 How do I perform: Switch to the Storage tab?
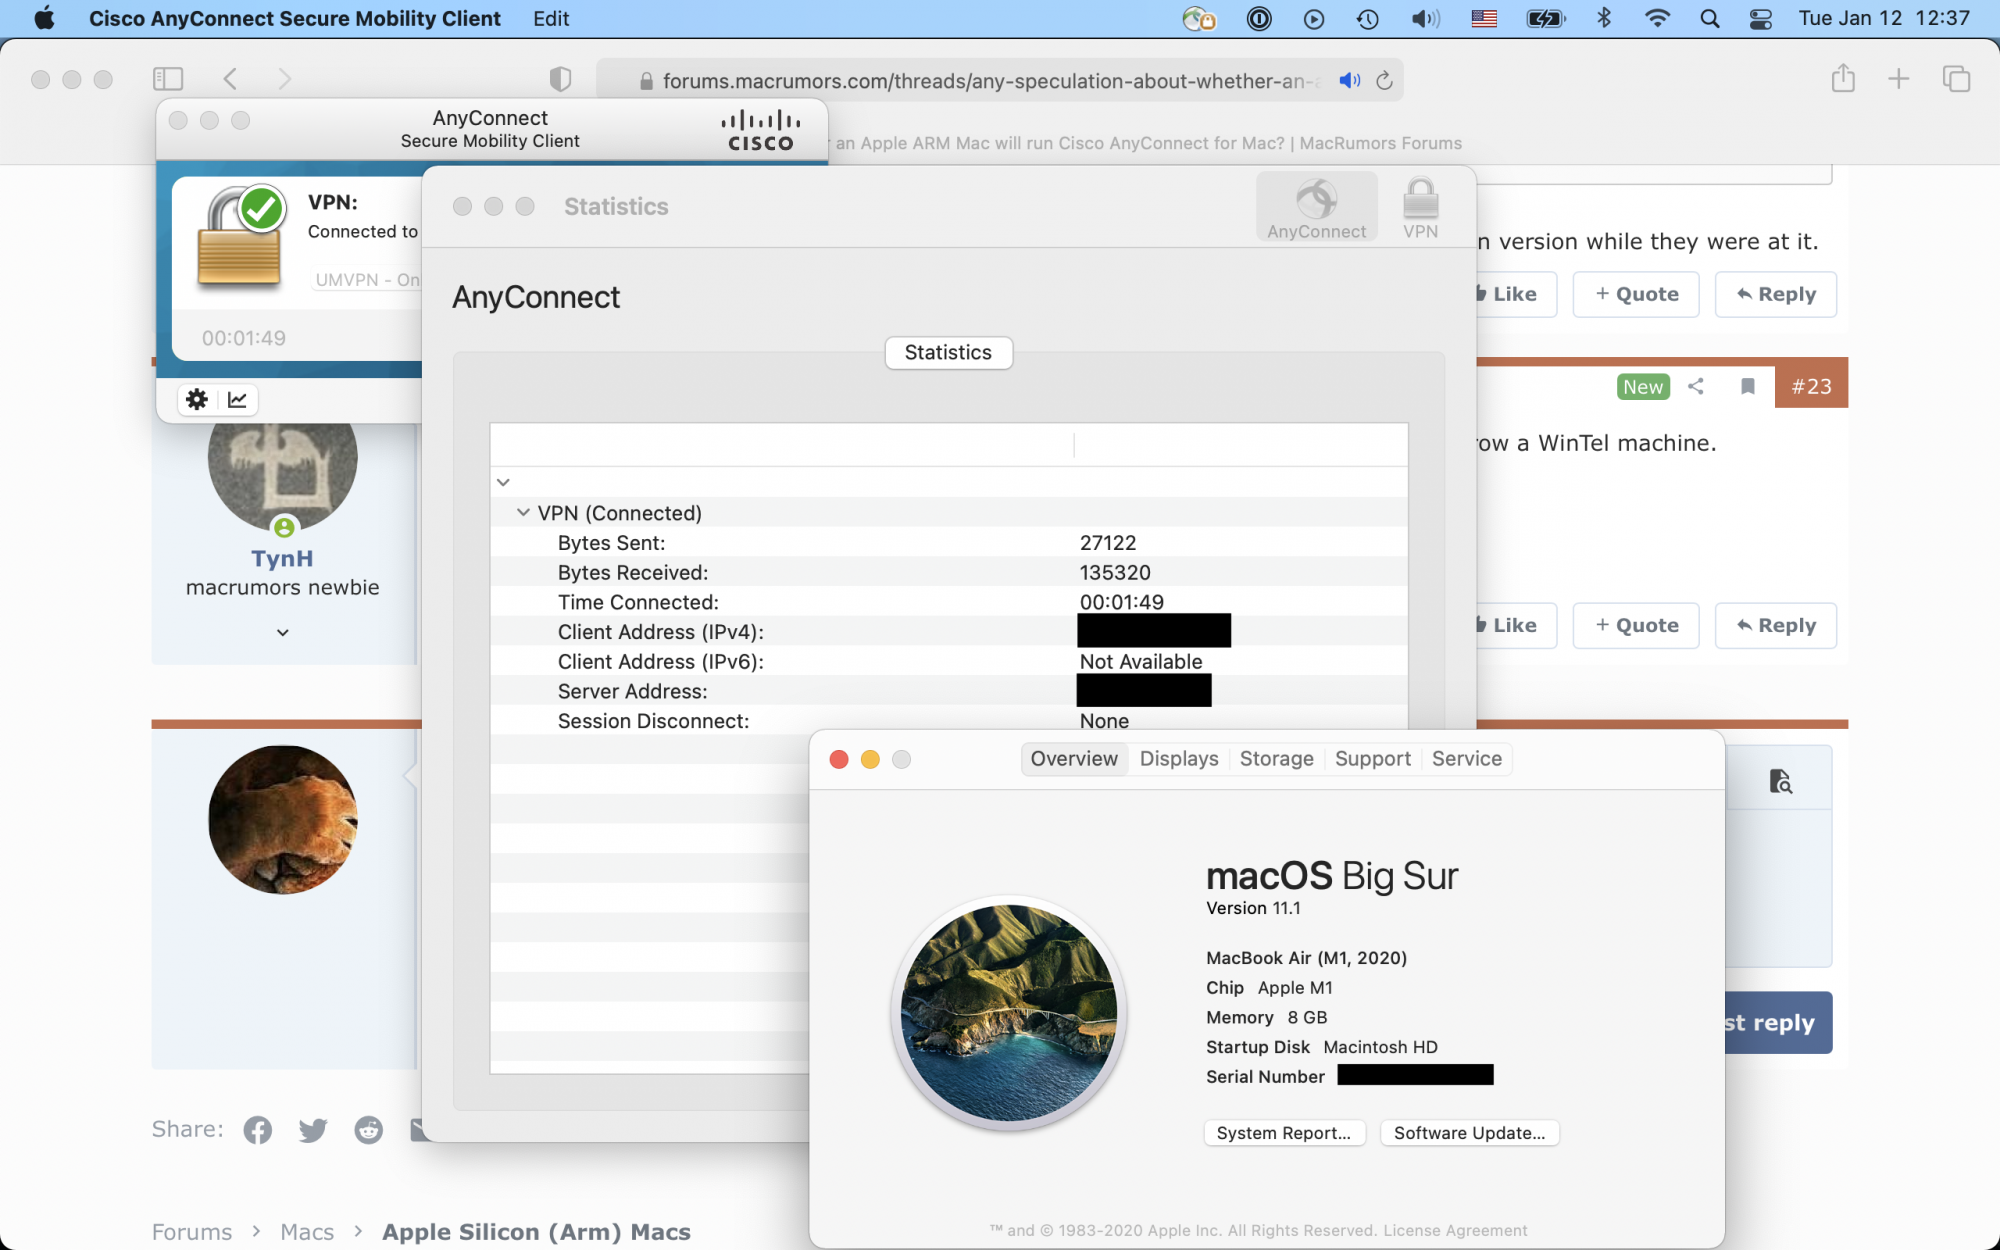point(1276,759)
